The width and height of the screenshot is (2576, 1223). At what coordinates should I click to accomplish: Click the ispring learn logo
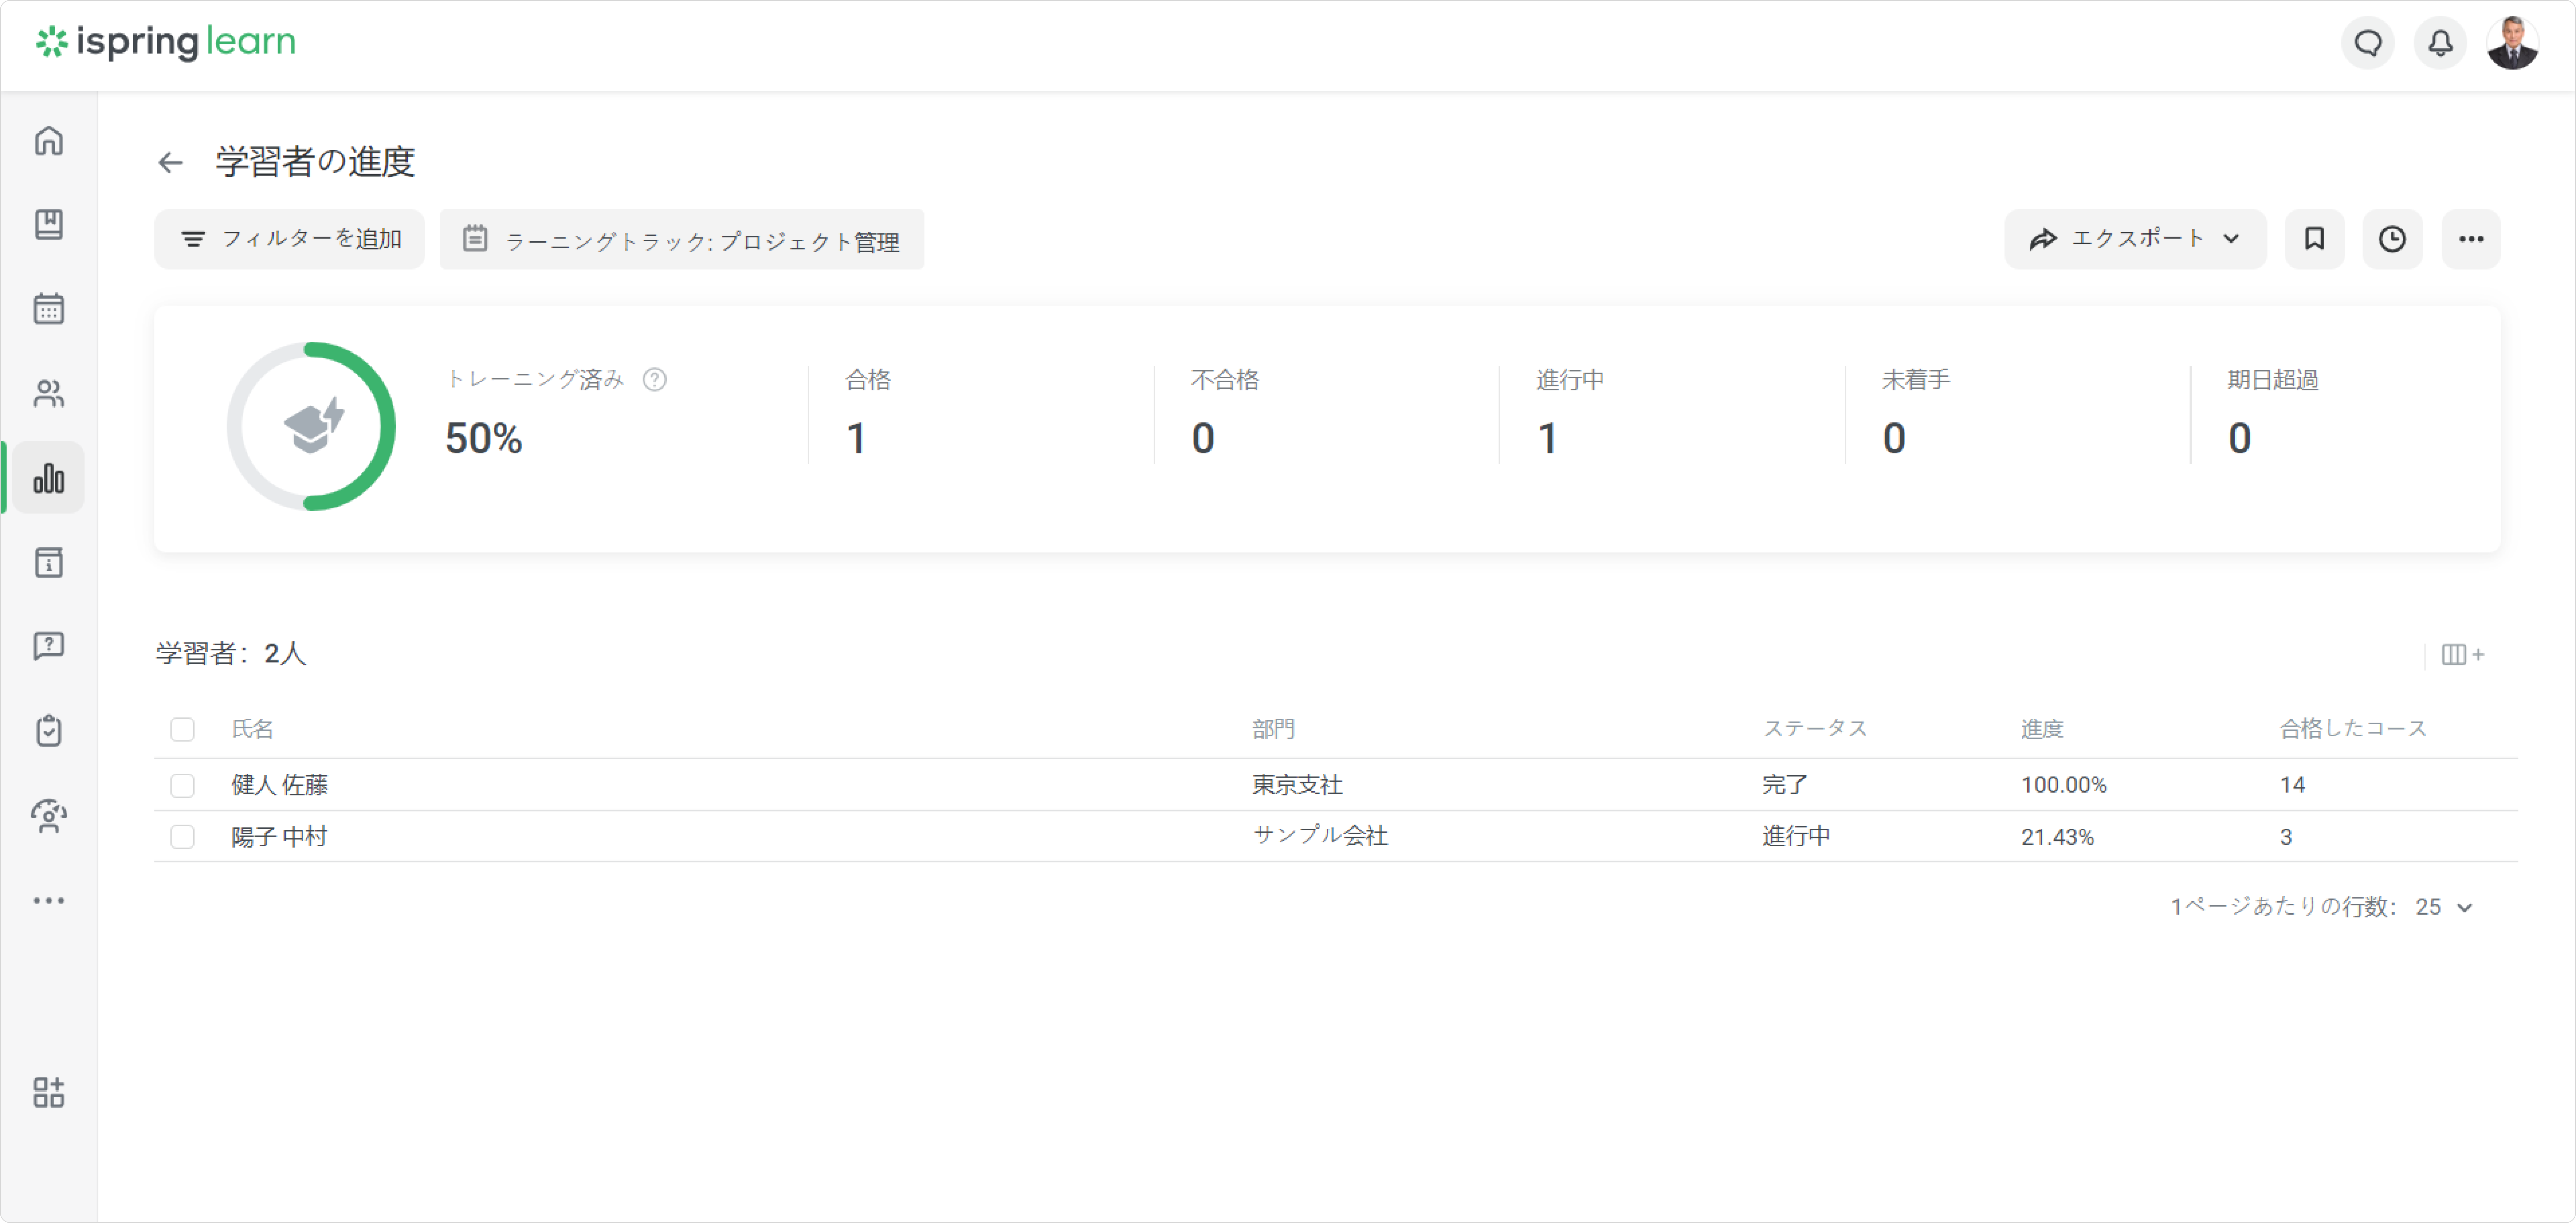[x=166, y=42]
